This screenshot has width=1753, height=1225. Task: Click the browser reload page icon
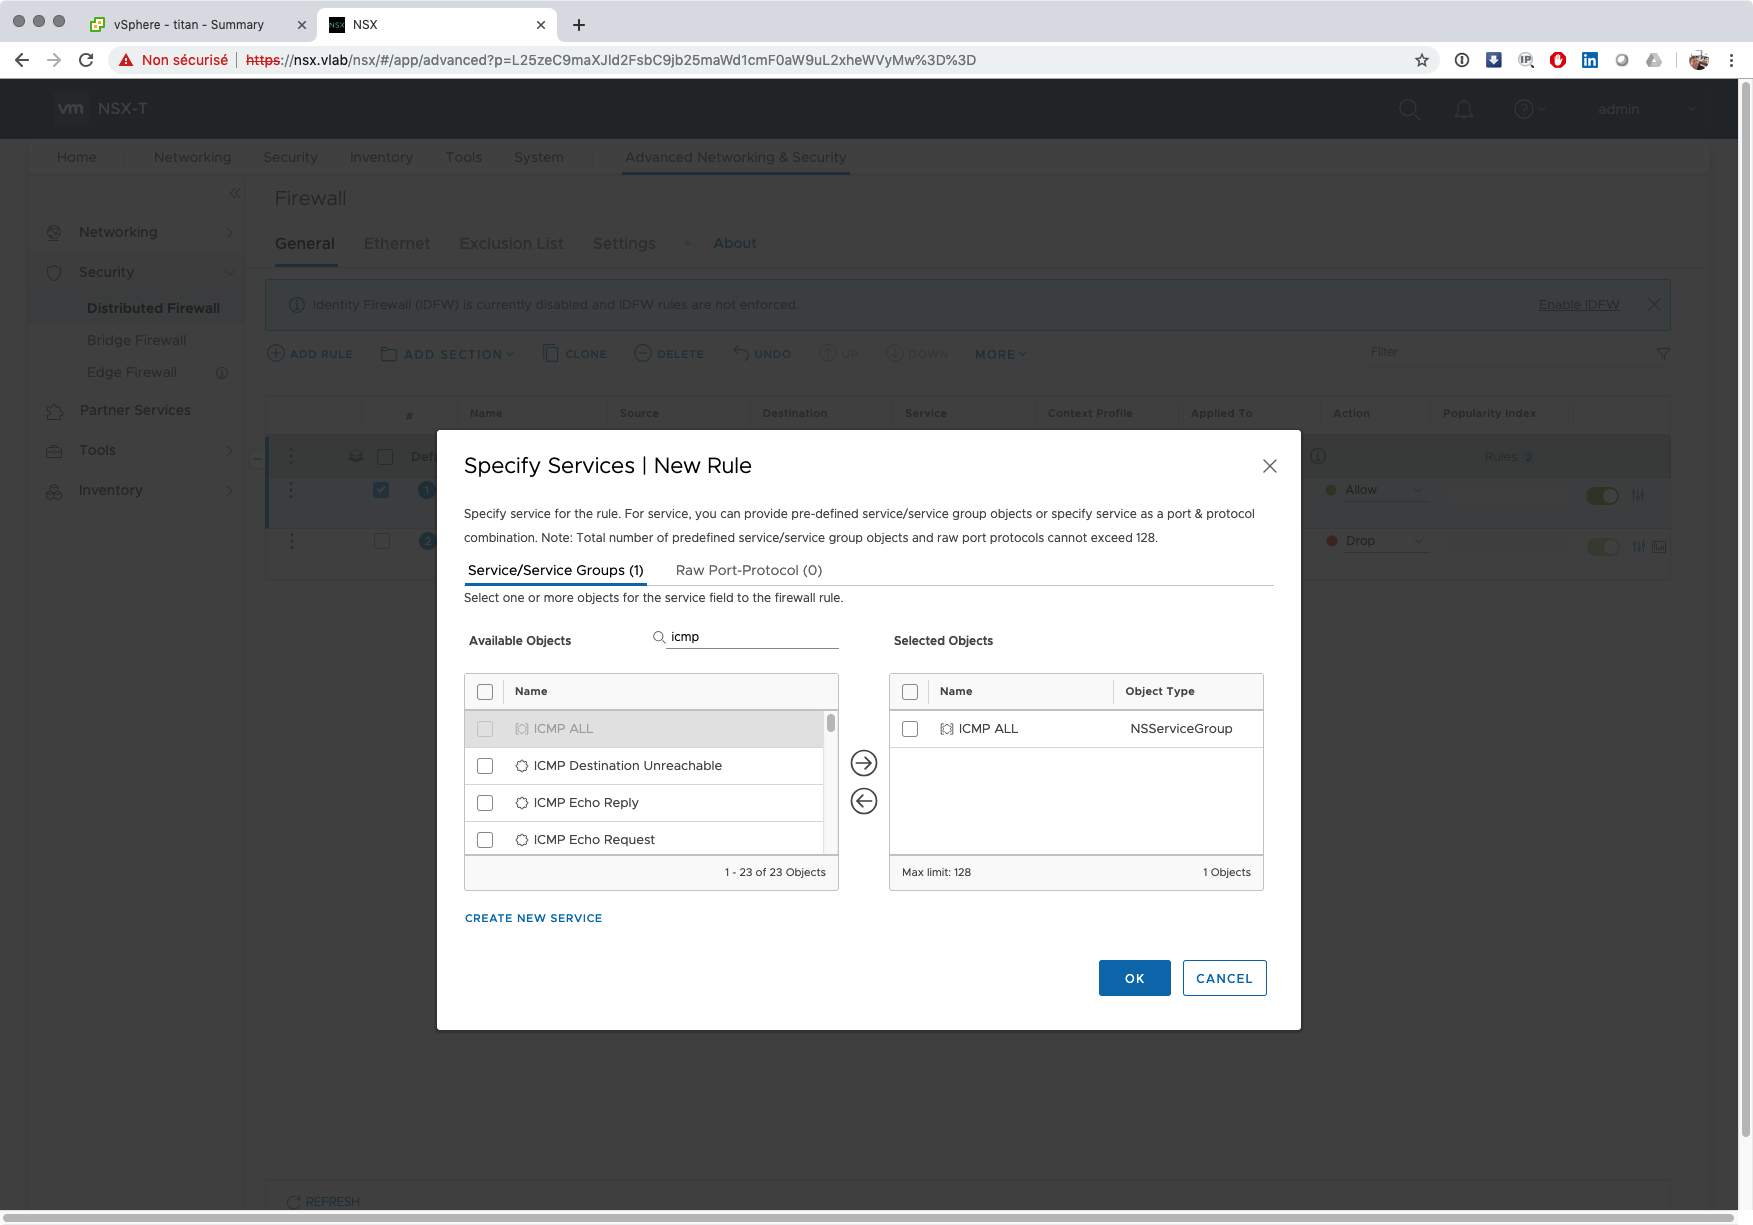[86, 60]
